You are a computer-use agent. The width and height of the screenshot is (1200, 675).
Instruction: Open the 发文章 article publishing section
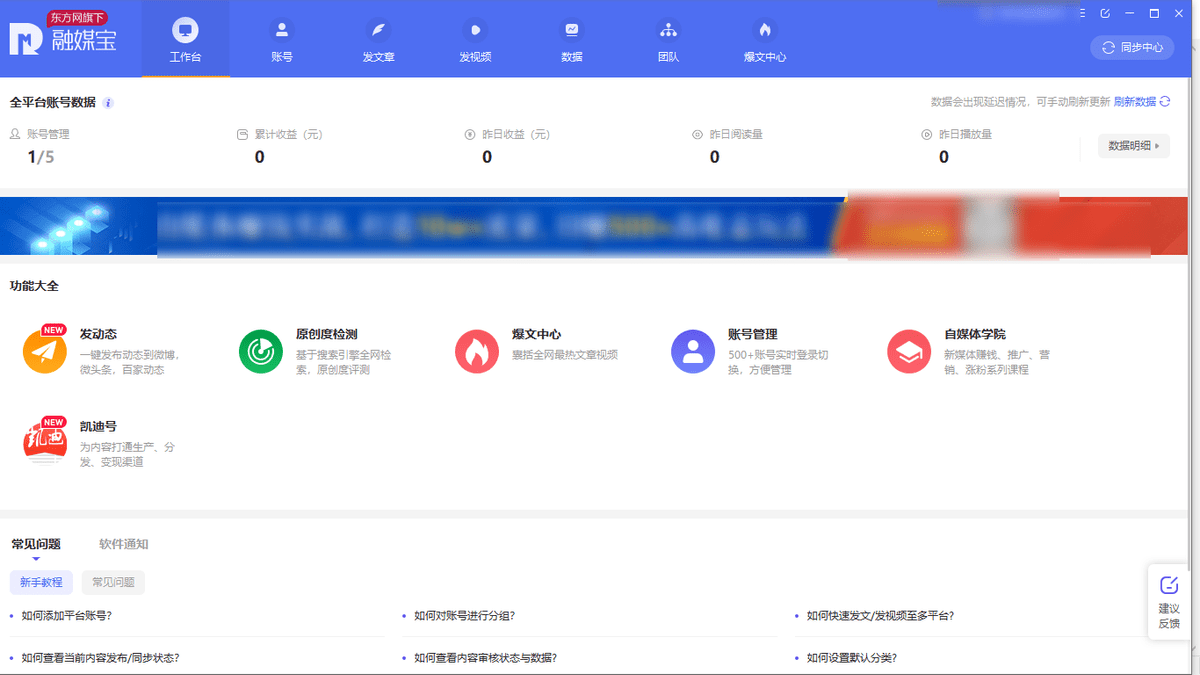[378, 40]
